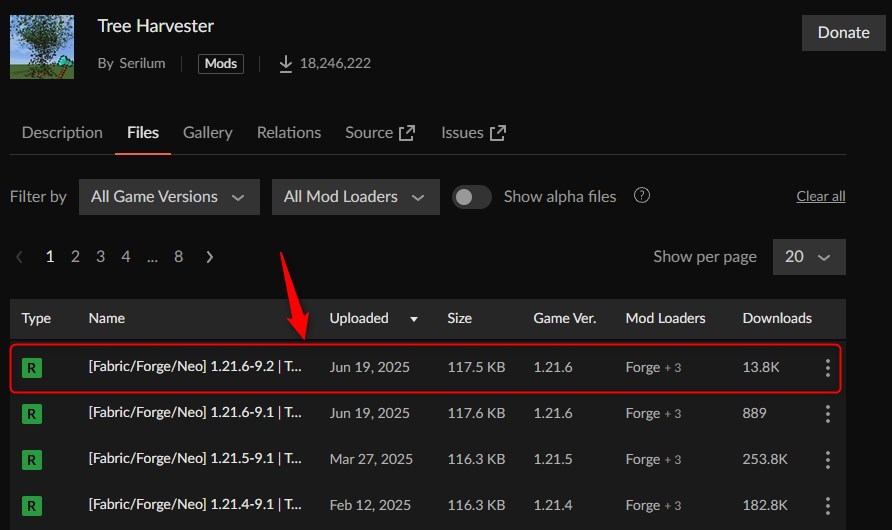Viewport: 892px width, 530px height.
Task: Click the release R icon for 1.21.4-9.1
Action: [32, 506]
